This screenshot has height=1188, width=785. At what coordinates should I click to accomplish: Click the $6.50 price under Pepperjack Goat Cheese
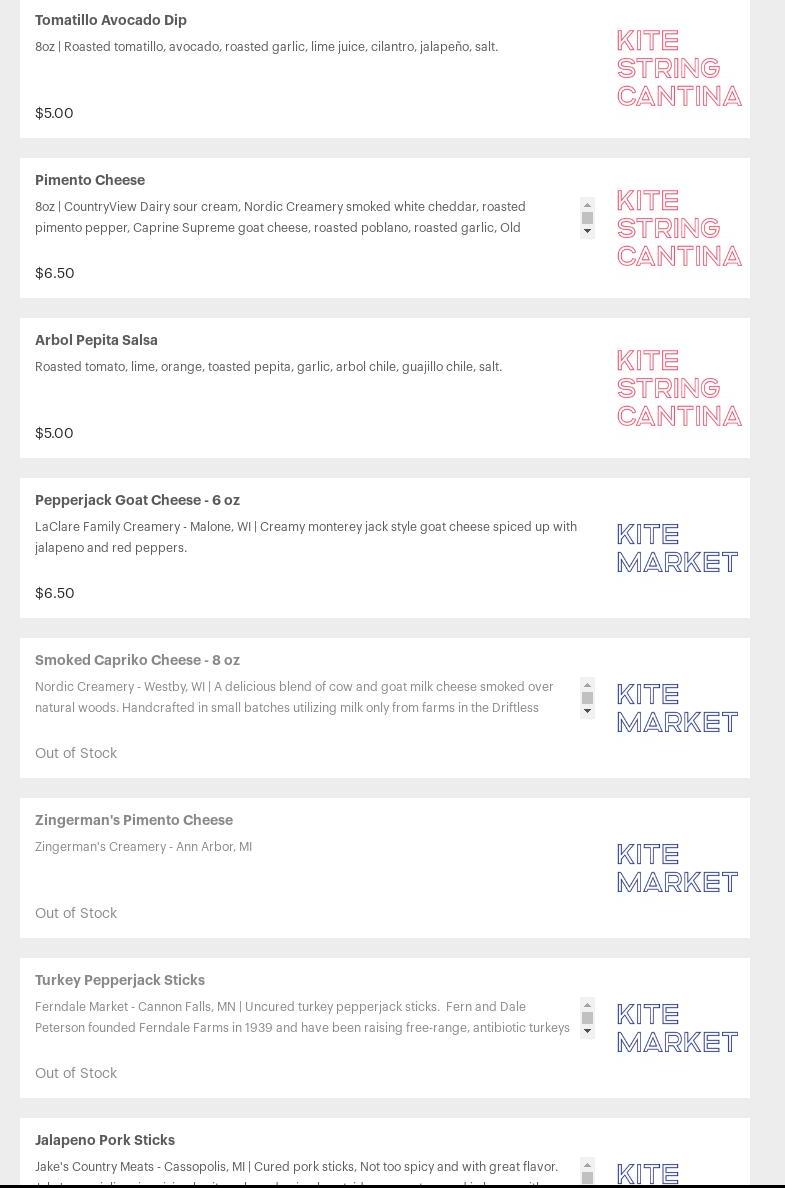[55, 593]
